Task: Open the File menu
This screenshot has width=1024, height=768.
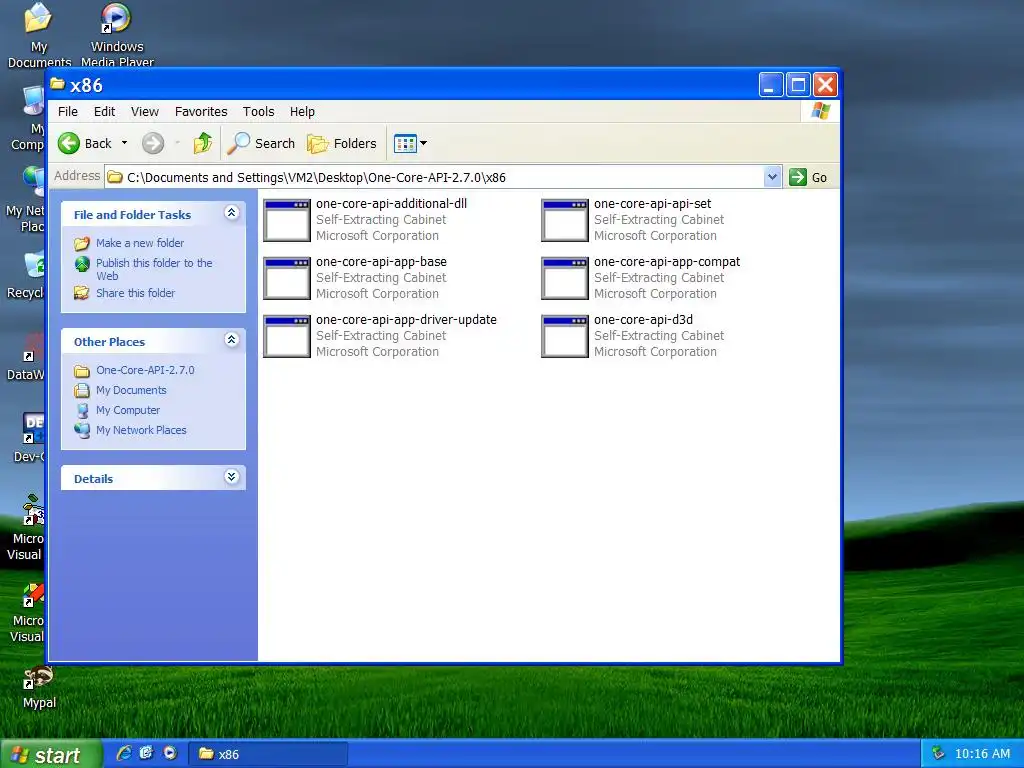Action: [68, 112]
